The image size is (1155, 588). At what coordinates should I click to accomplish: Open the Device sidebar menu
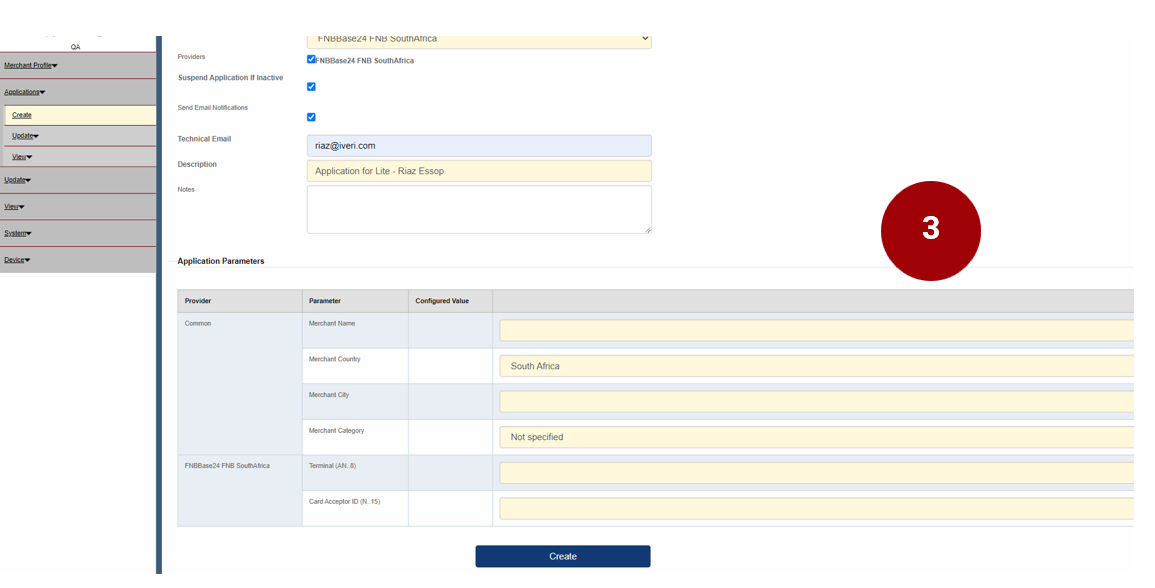coord(17,260)
